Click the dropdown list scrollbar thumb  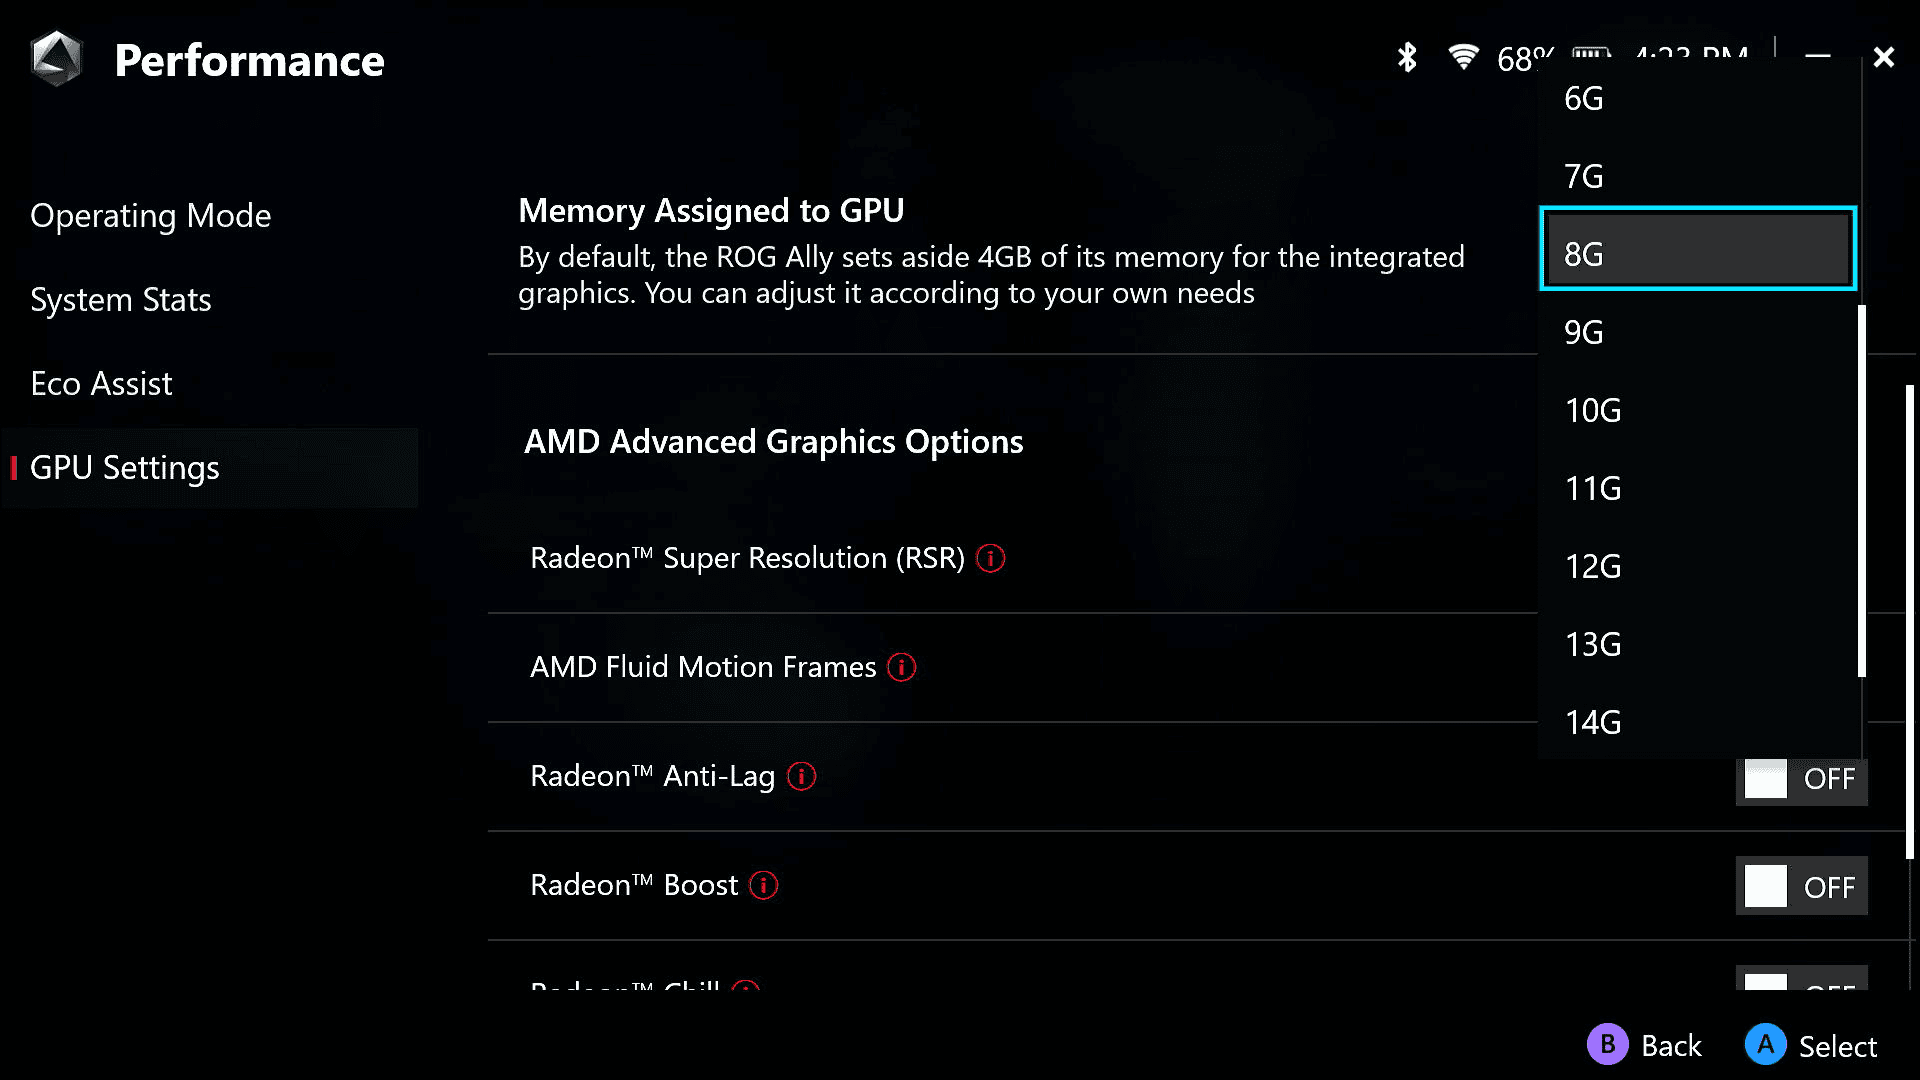[1861, 491]
